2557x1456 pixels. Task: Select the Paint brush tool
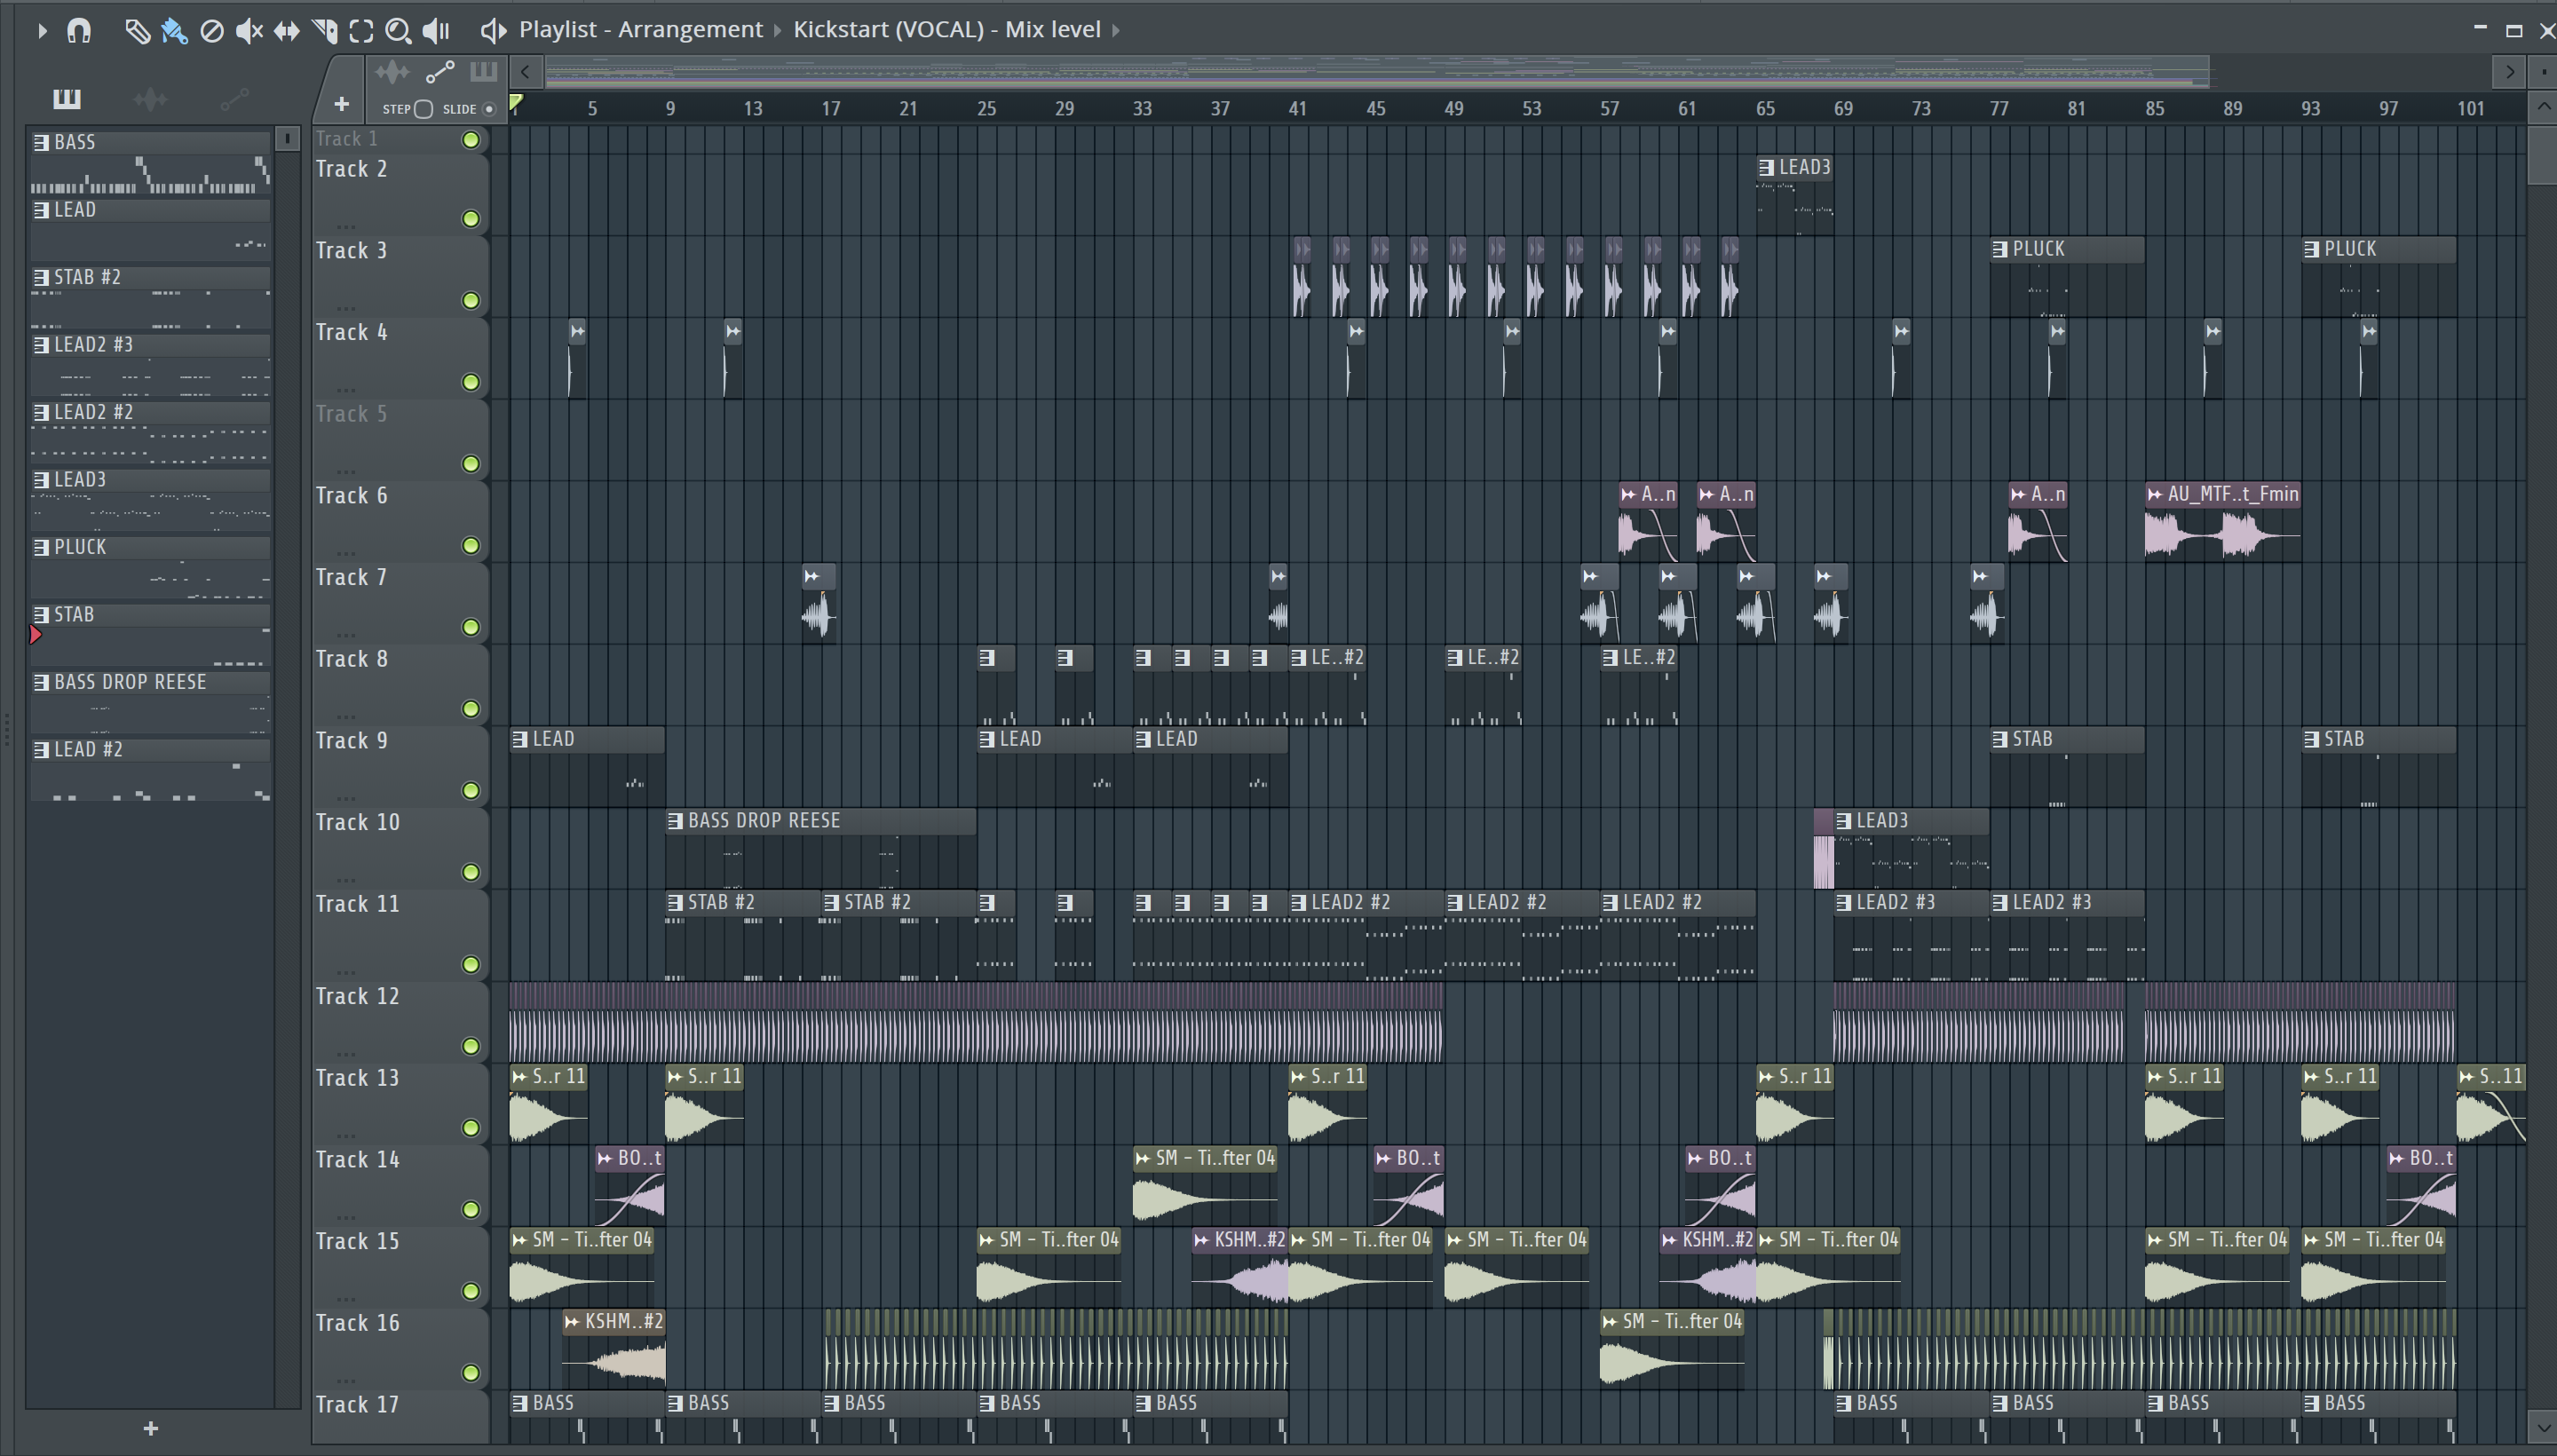tap(174, 31)
